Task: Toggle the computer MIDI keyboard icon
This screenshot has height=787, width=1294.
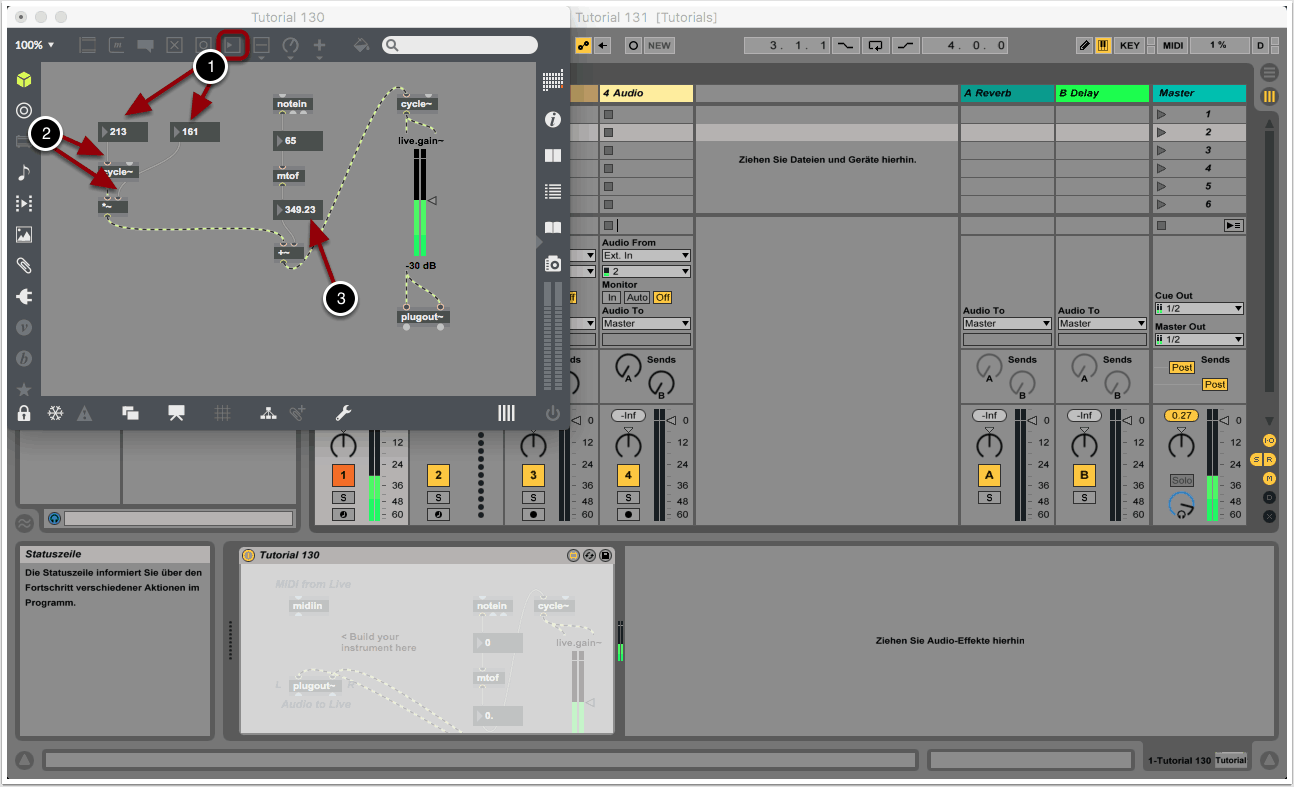Action: [x=1103, y=46]
